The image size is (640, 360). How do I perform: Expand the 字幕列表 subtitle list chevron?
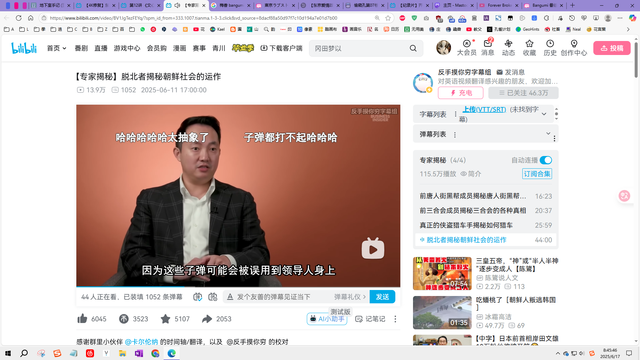click(x=544, y=114)
